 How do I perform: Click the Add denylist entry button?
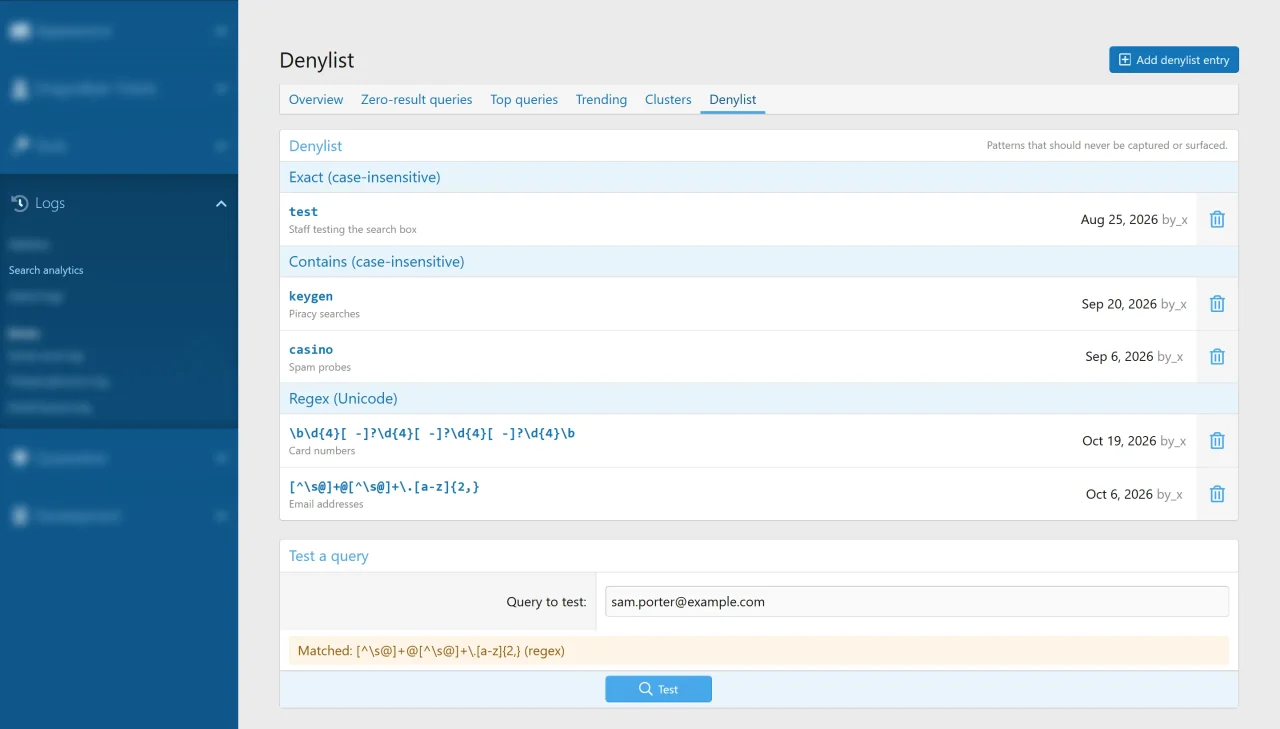click(1174, 60)
